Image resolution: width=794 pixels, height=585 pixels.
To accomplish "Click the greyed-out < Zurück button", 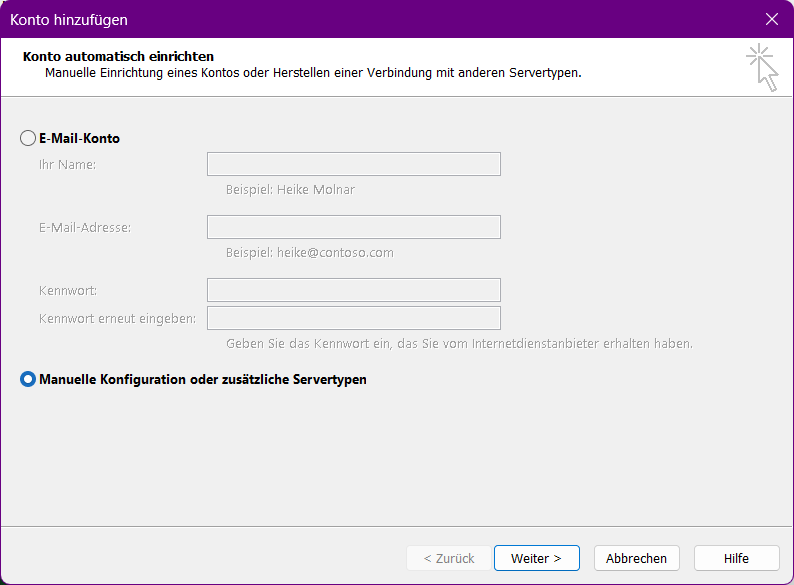I will tap(449, 558).
